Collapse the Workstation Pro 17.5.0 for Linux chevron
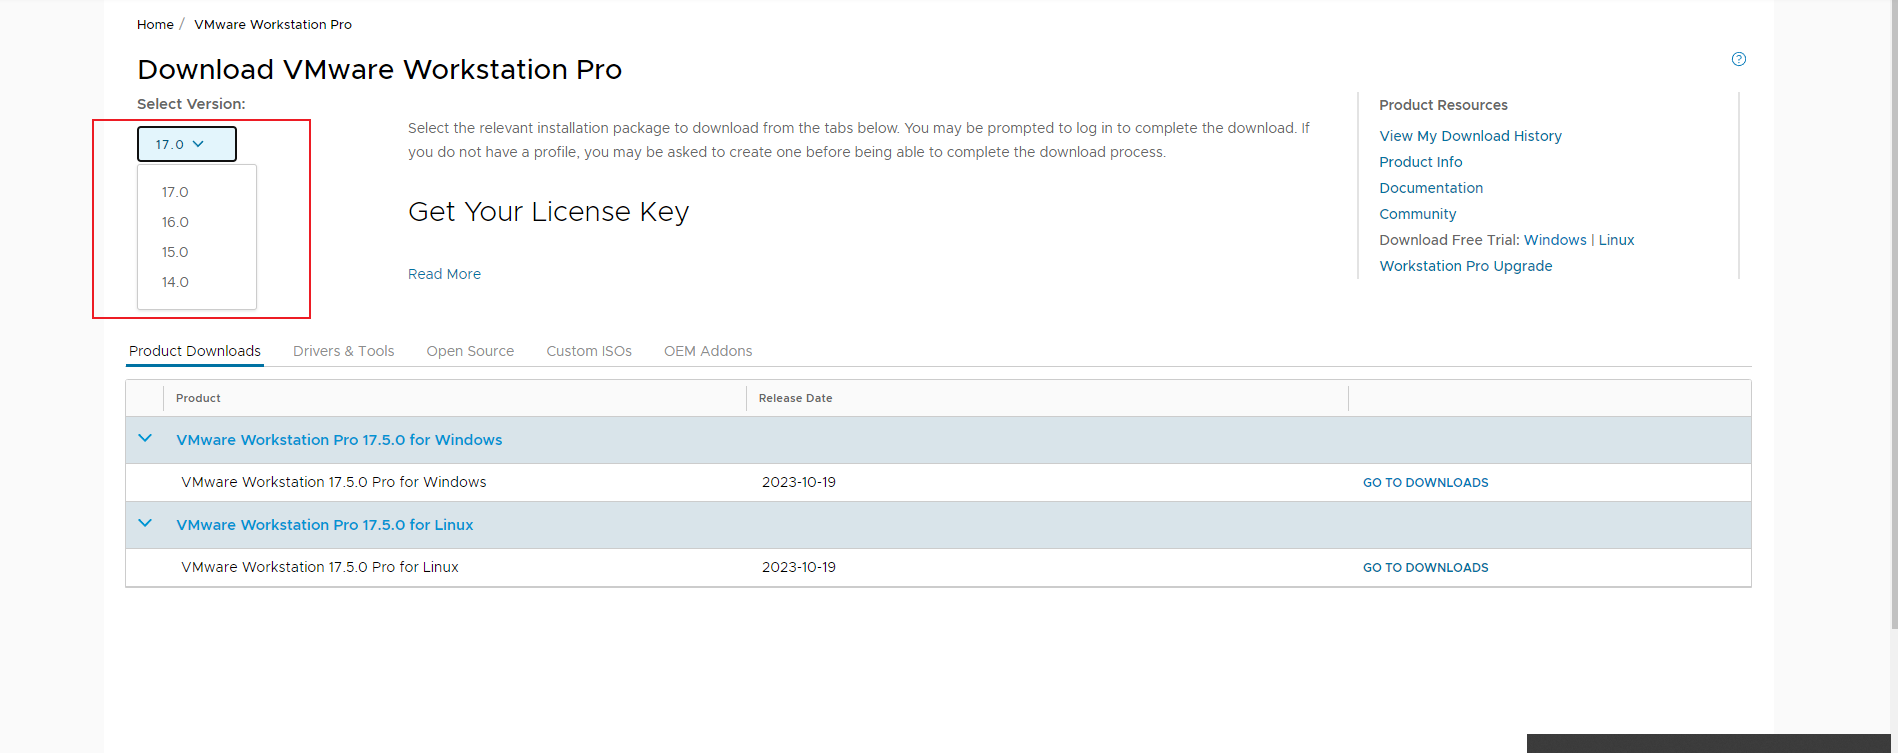 tap(145, 523)
